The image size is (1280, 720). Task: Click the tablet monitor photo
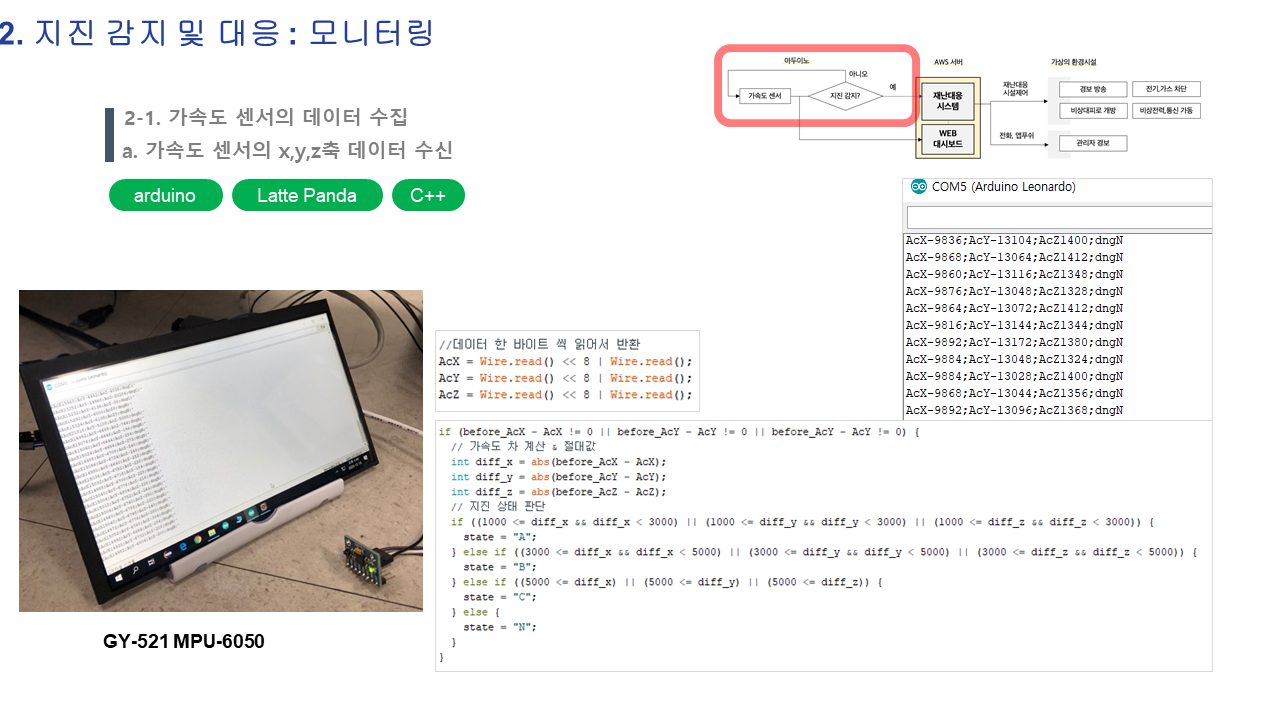220,450
